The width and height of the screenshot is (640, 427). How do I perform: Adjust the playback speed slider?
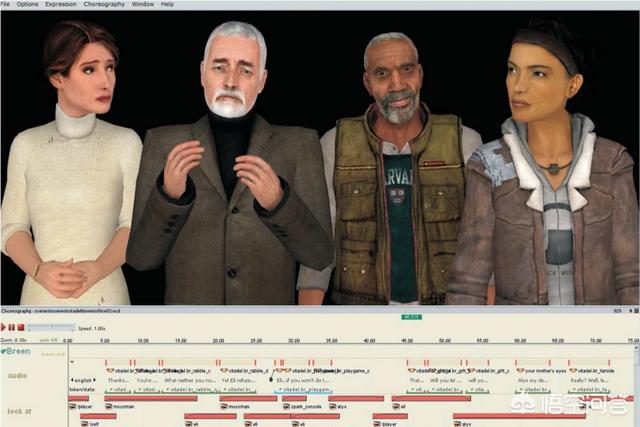point(51,327)
